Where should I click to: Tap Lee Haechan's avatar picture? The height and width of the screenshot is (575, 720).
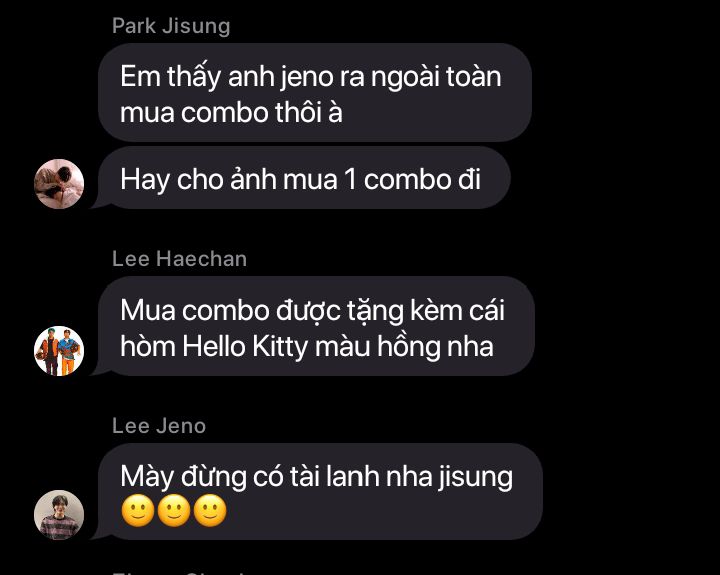(59, 351)
